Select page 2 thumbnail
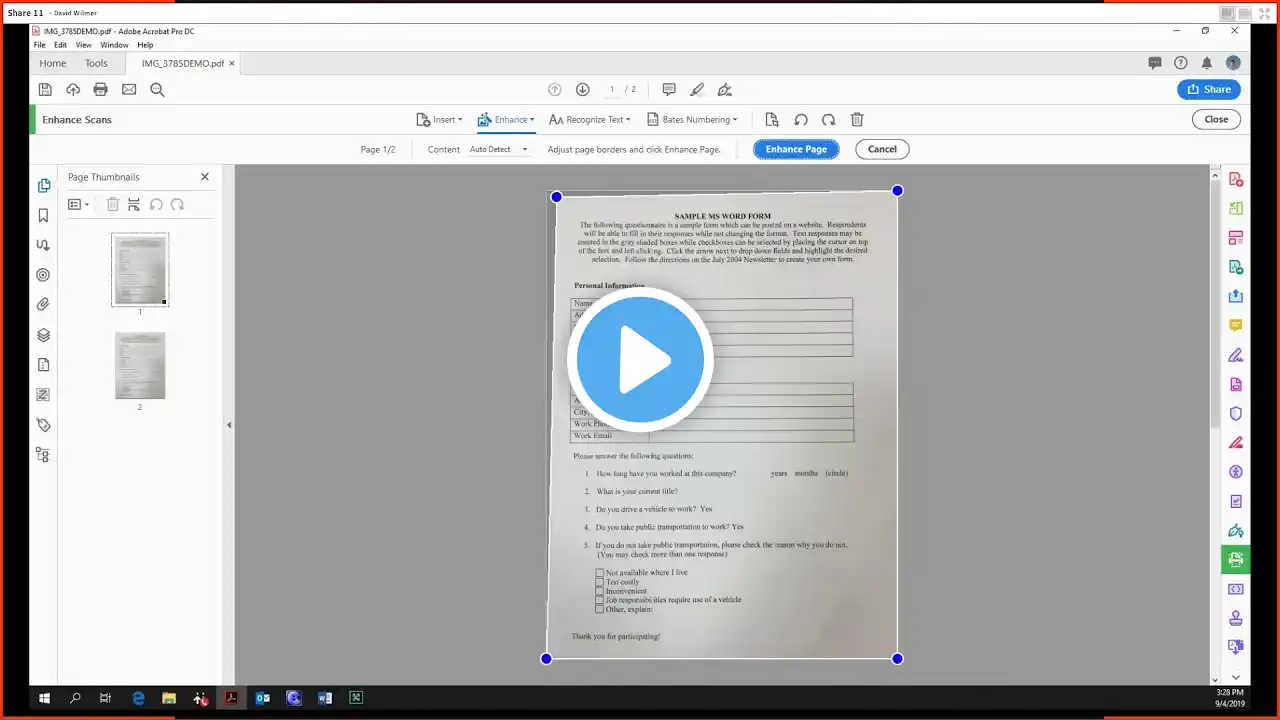The width and height of the screenshot is (1280, 720). point(140,366)
